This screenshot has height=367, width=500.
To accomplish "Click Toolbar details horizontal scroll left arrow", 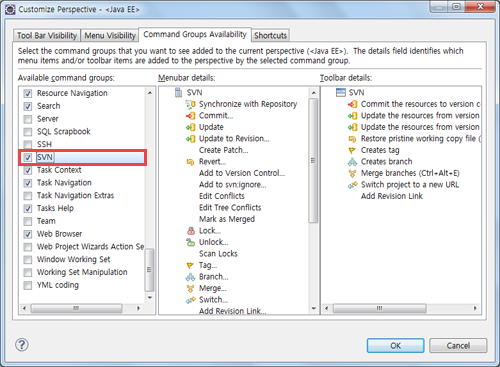I will 326,308.
